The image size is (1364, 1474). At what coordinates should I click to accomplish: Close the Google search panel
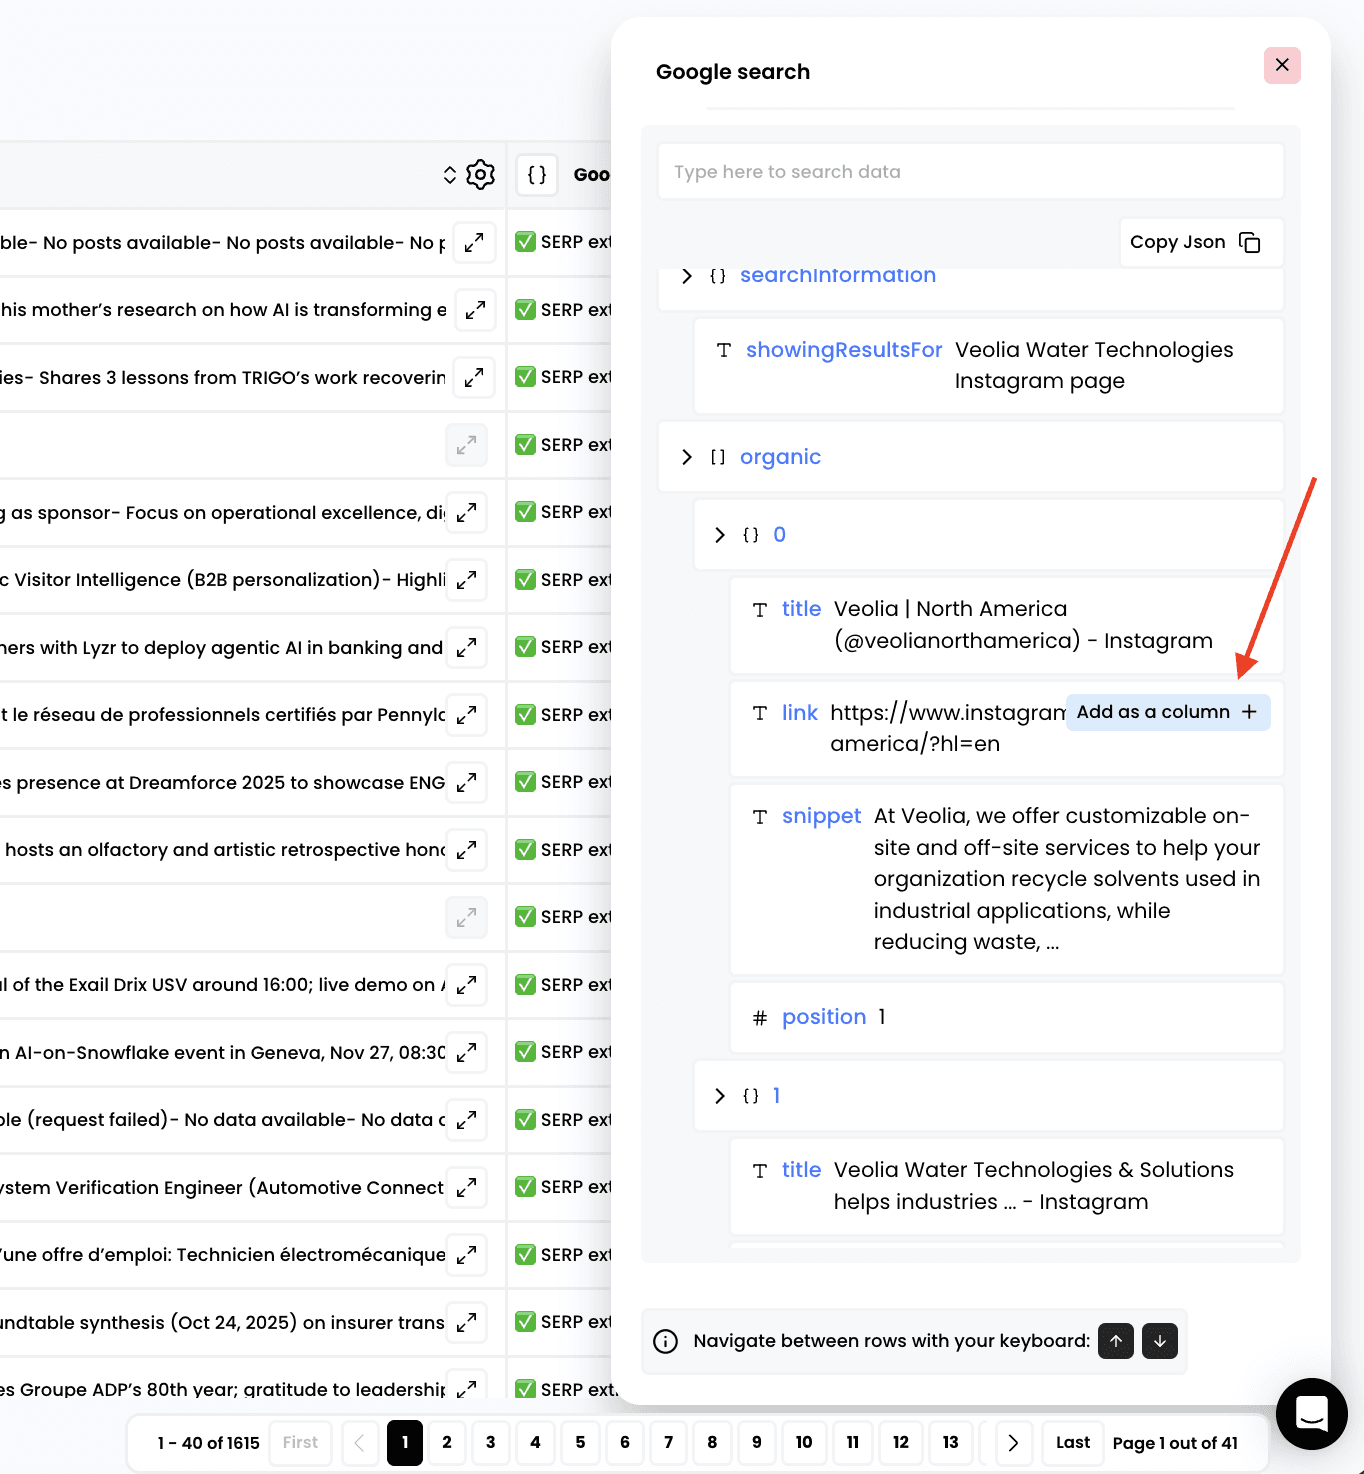pos(1282,66)
